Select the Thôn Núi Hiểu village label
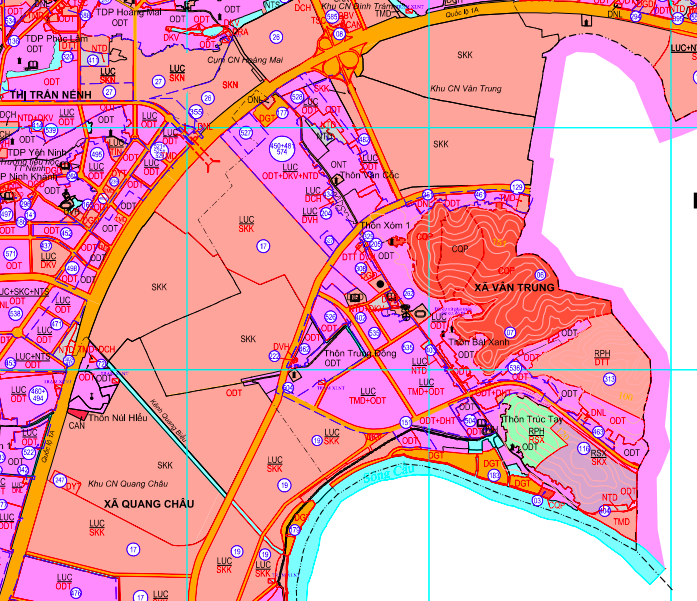The image size is (697, 601). (x=112, y=419)
